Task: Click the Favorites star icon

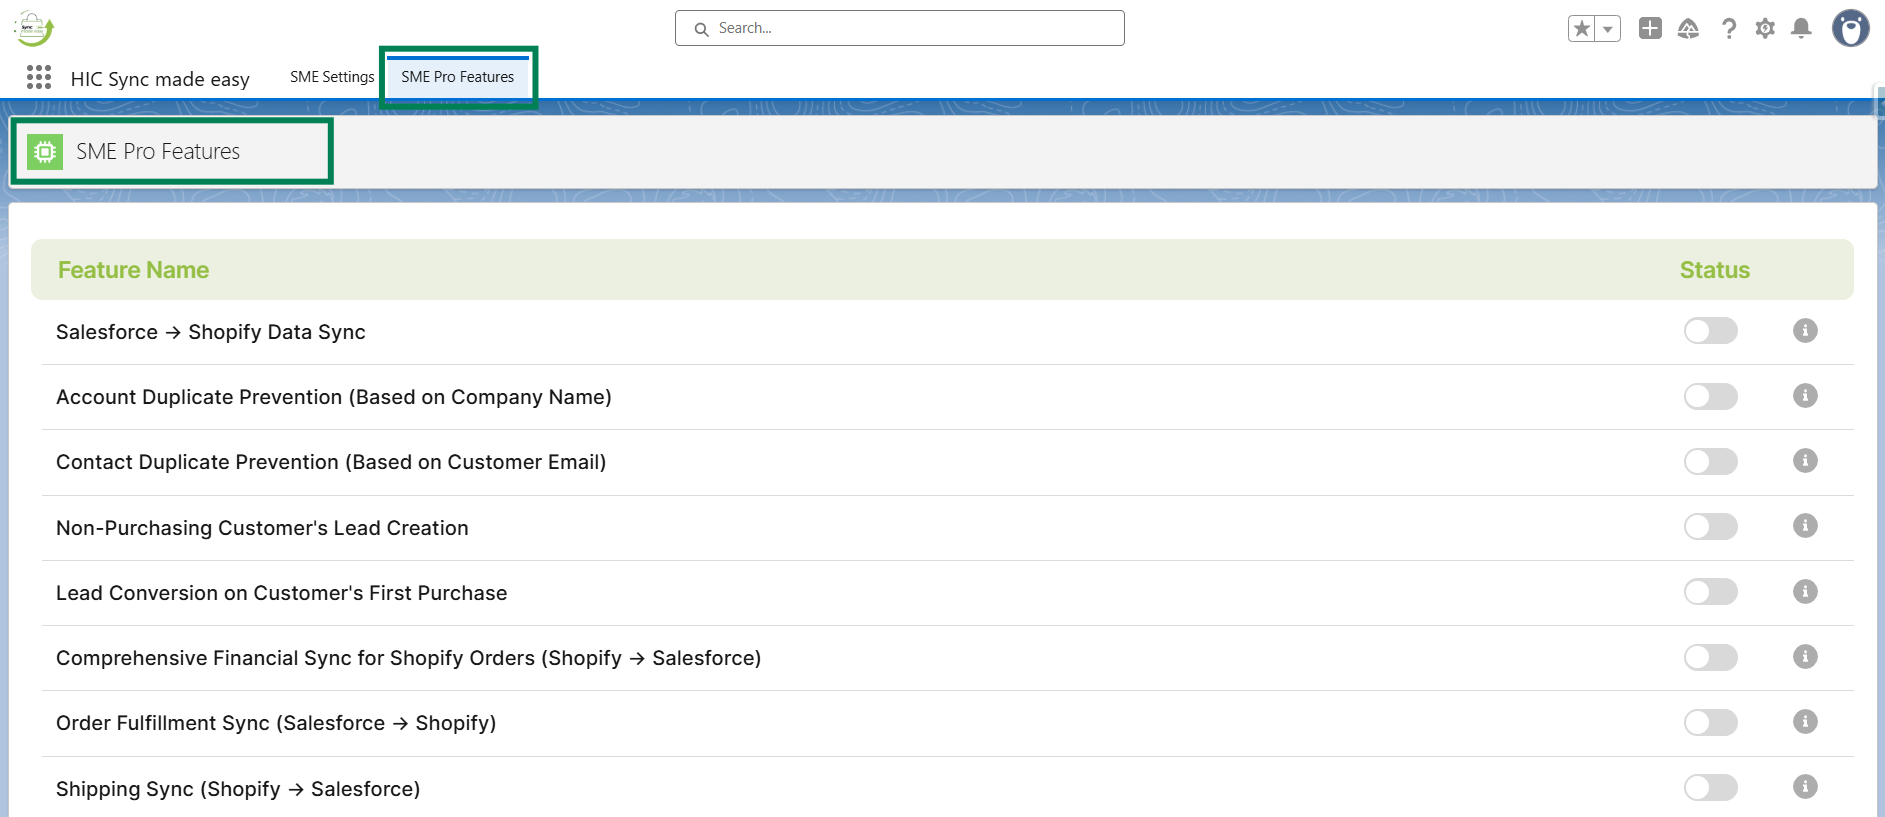Action: pos(1582,29)
